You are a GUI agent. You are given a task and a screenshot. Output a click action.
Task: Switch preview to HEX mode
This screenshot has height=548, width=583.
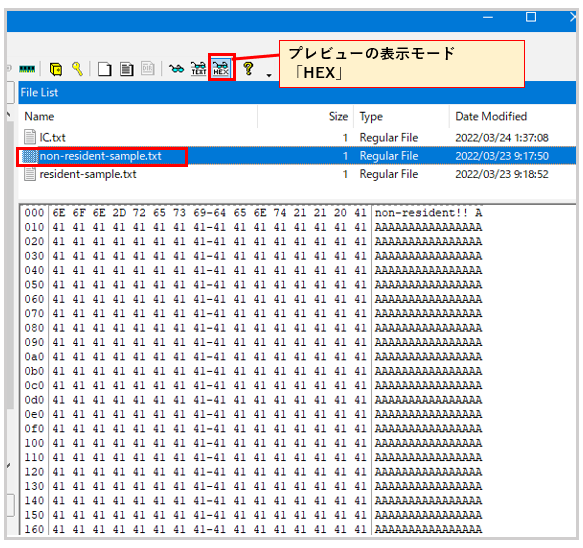pos(221,68)
